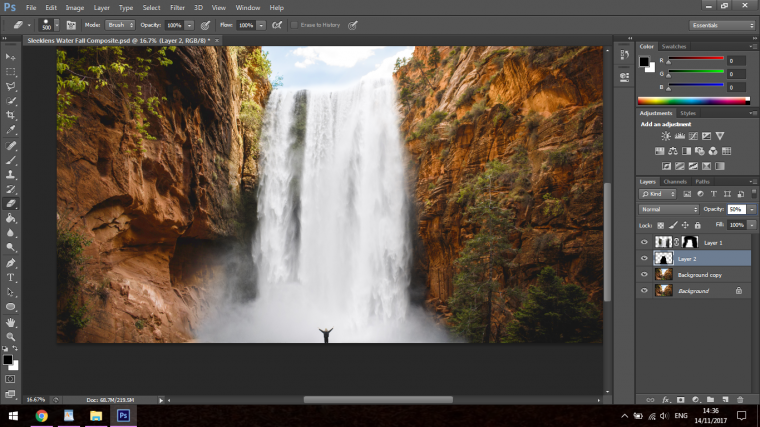The width and height of the screenshot is (760, 427).
Task: Click the red R slider
Action: [696, 60]
